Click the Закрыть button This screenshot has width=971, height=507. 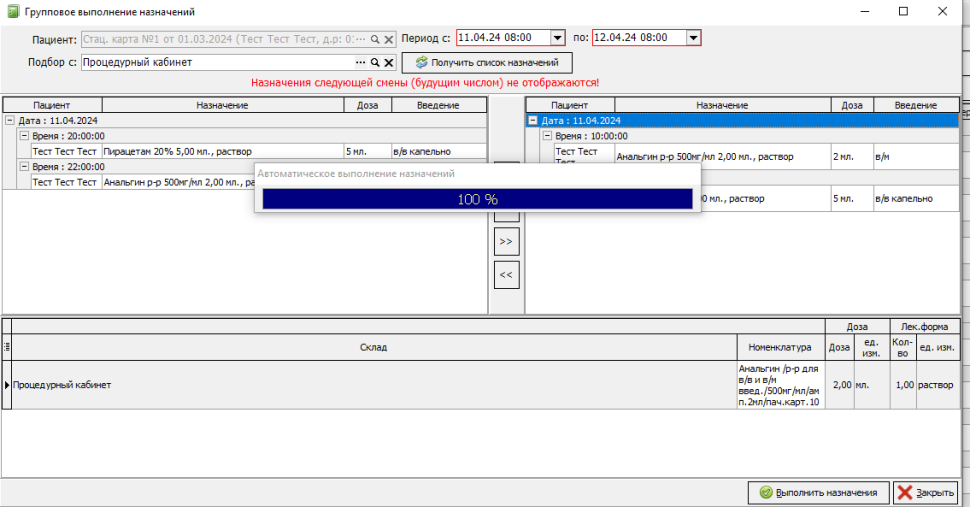(x=926, y=493)
